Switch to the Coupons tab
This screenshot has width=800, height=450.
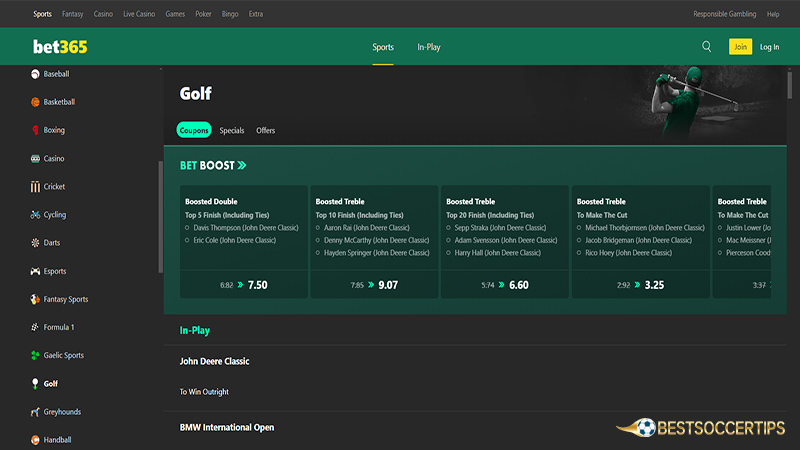point(194,130)
